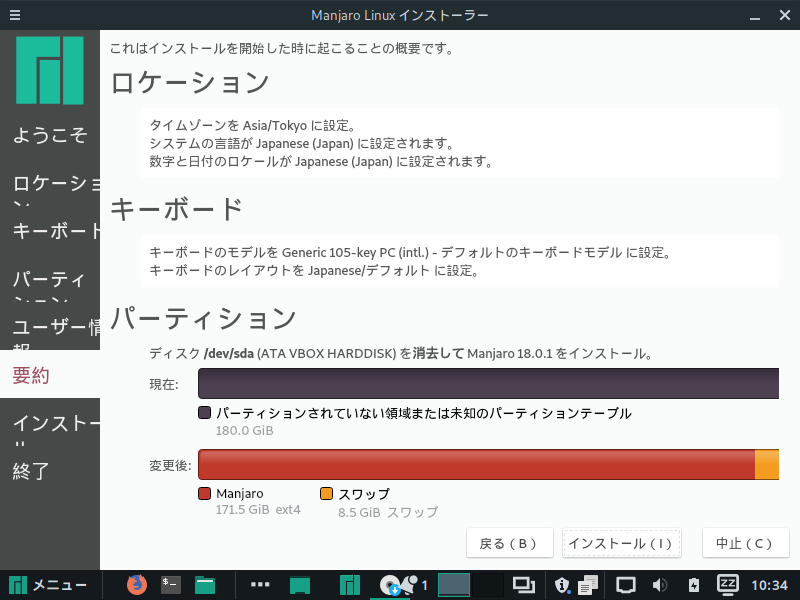This screenshot has width=800, height=600.
Task: Click the キーボード heading in summary
Action: [x=177, y=209]
